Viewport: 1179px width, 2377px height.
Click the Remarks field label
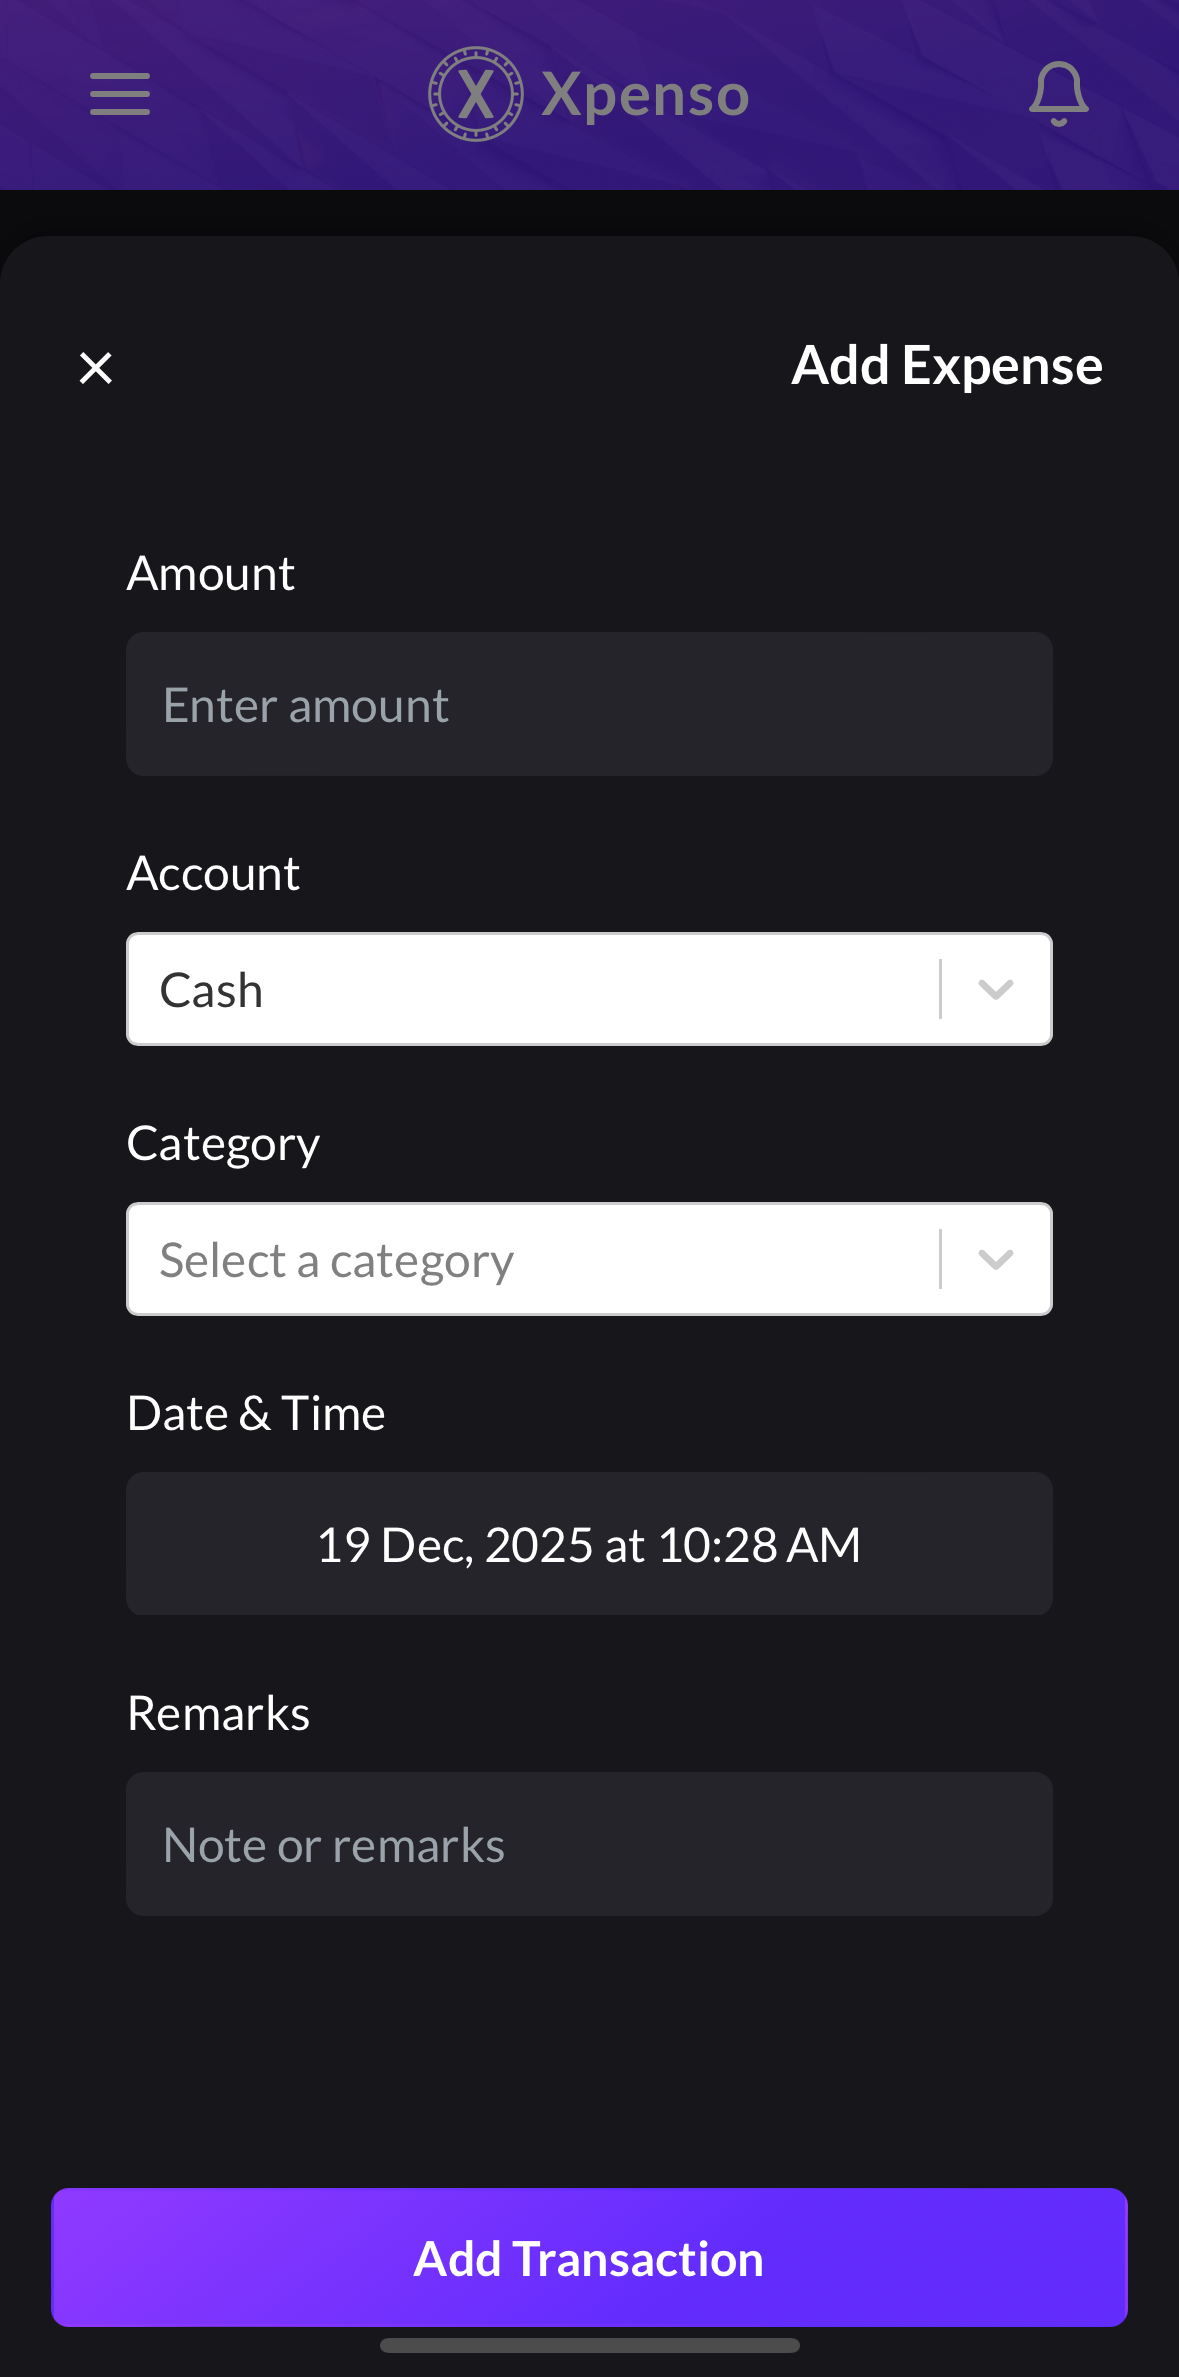[218, 1714]
